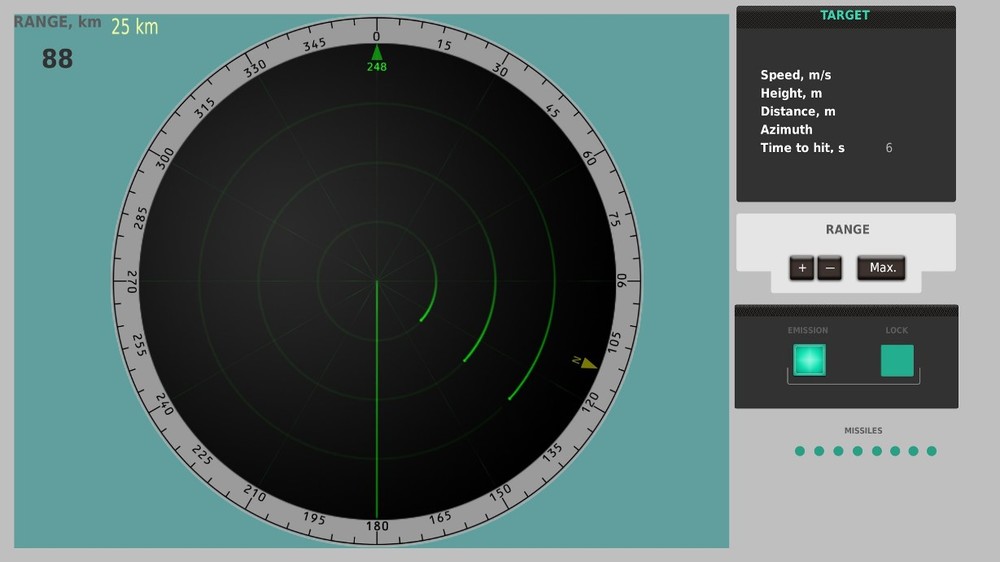Click the innermost green arc blip
The image size is (1000, 562).
click(430, 291)
